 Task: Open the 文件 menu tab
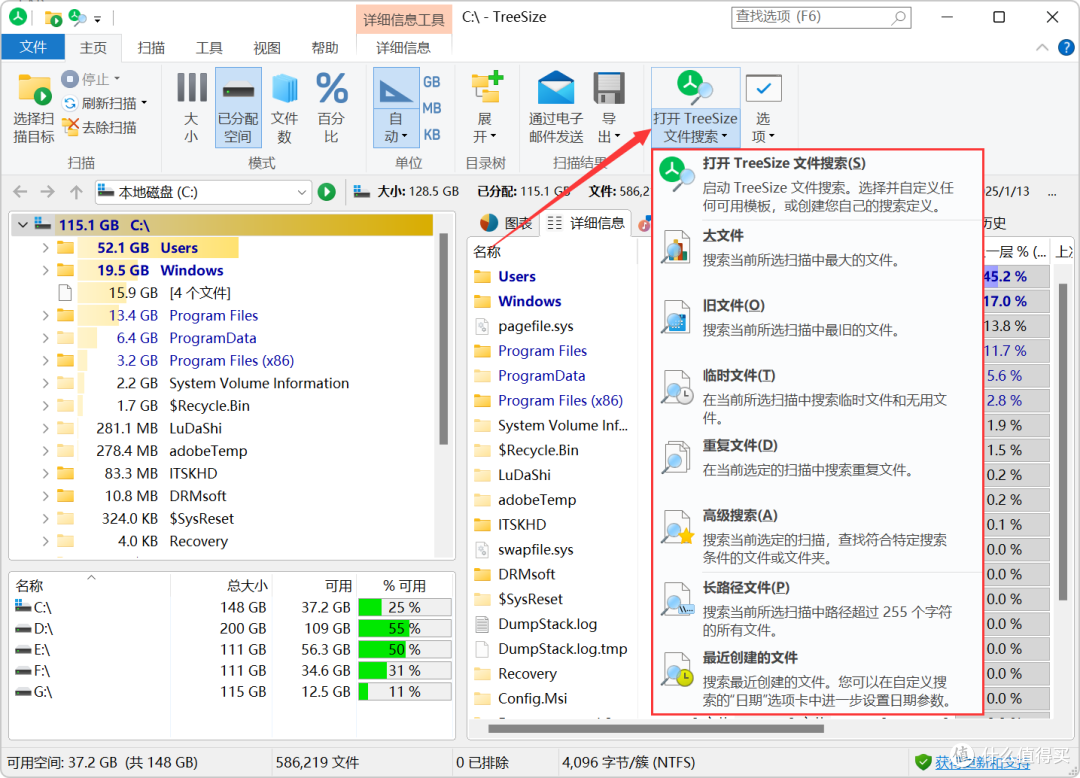[33, 47]
